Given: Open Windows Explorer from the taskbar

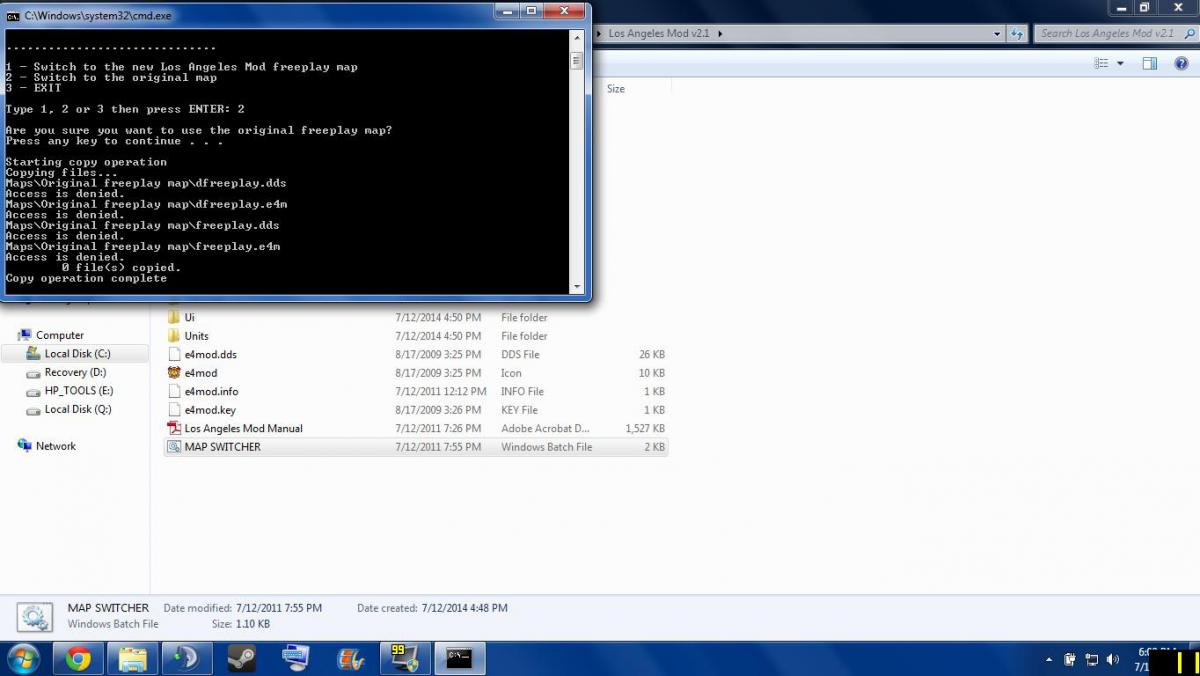Looking at the screenshot, I should coord(132,658).
